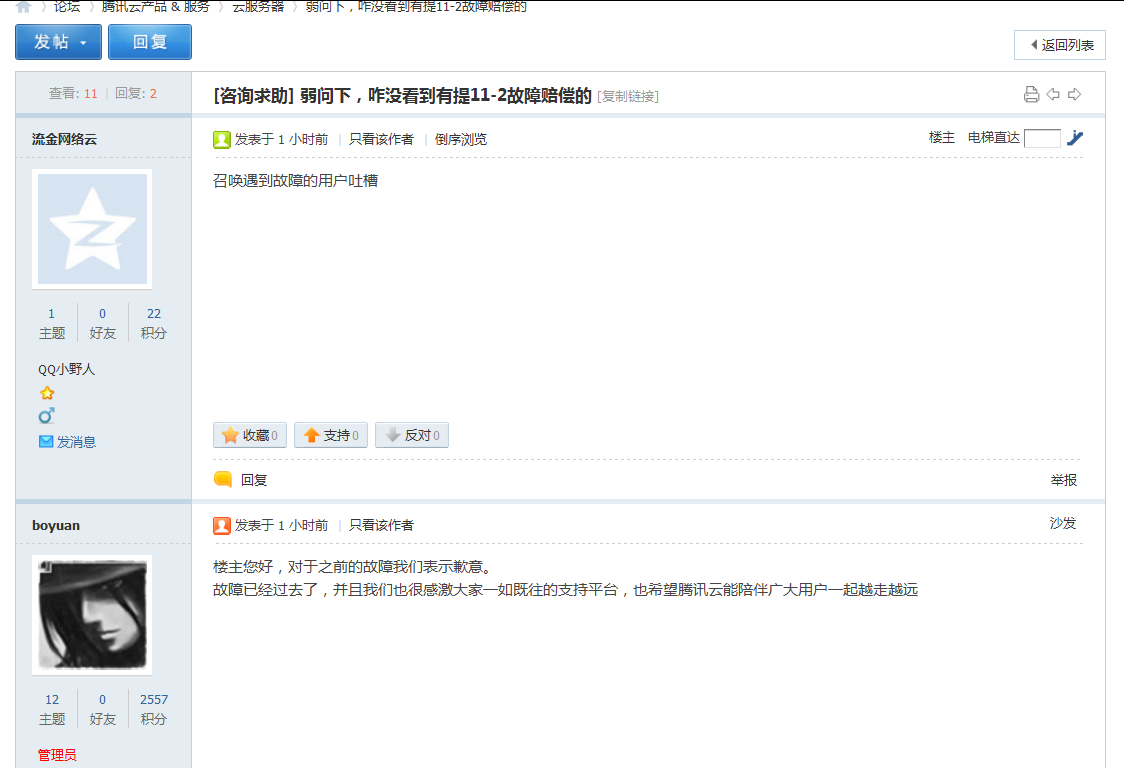This screenshot has height=768, width=1124.
Task: Click the male gender icon
Action: (x=47, y=416)
